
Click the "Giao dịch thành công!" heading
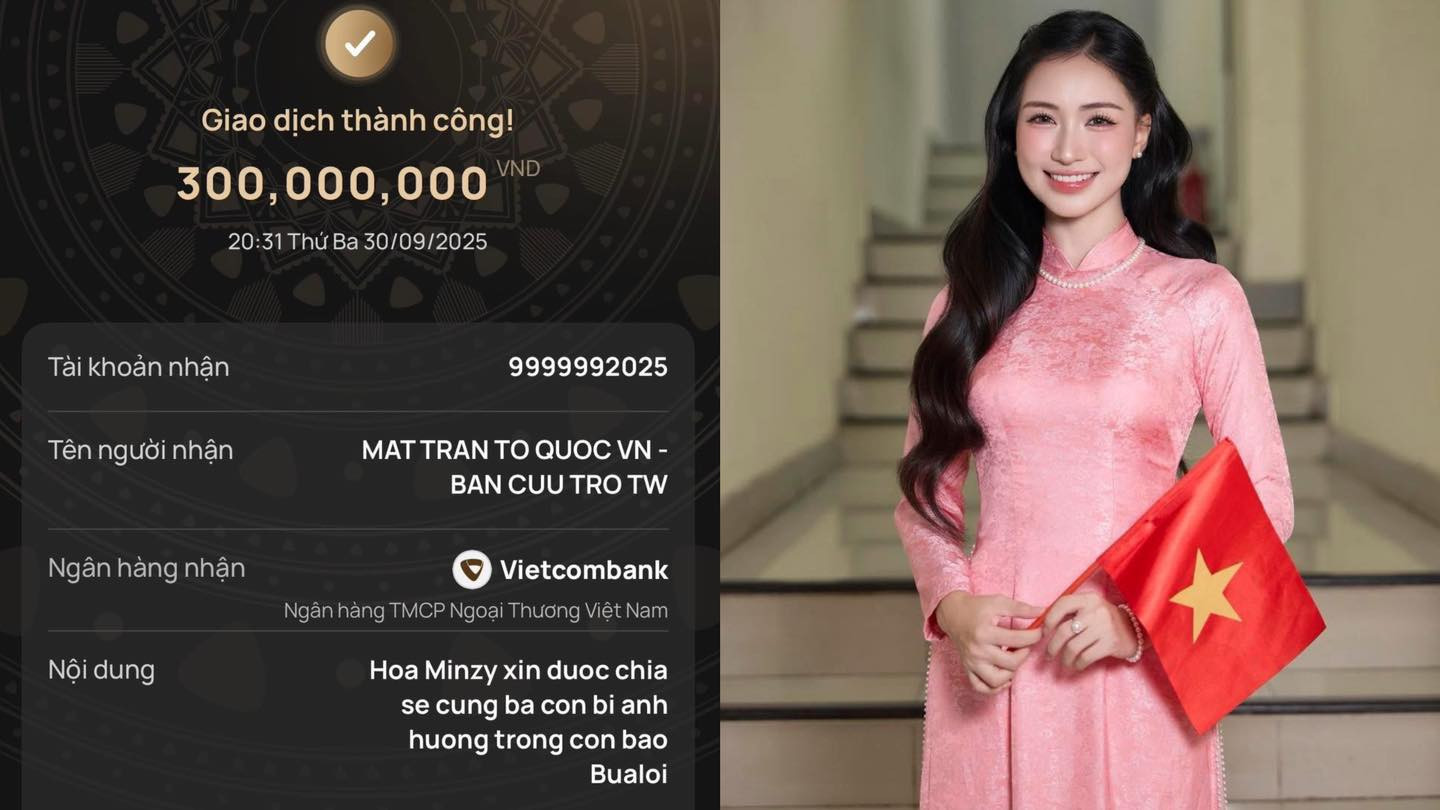358,121
